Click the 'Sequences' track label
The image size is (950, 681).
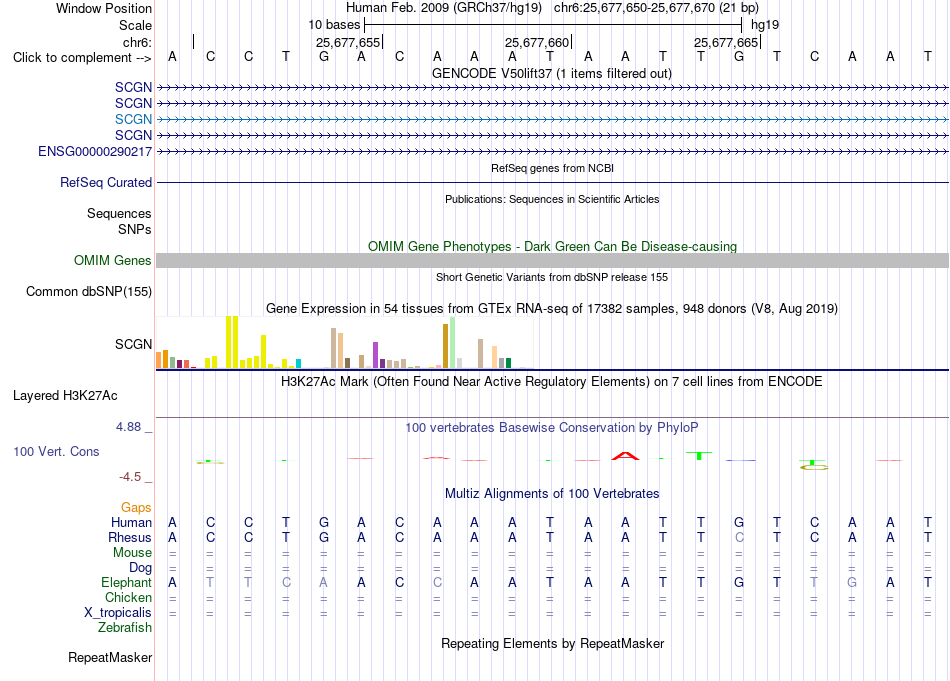[119, 213]
